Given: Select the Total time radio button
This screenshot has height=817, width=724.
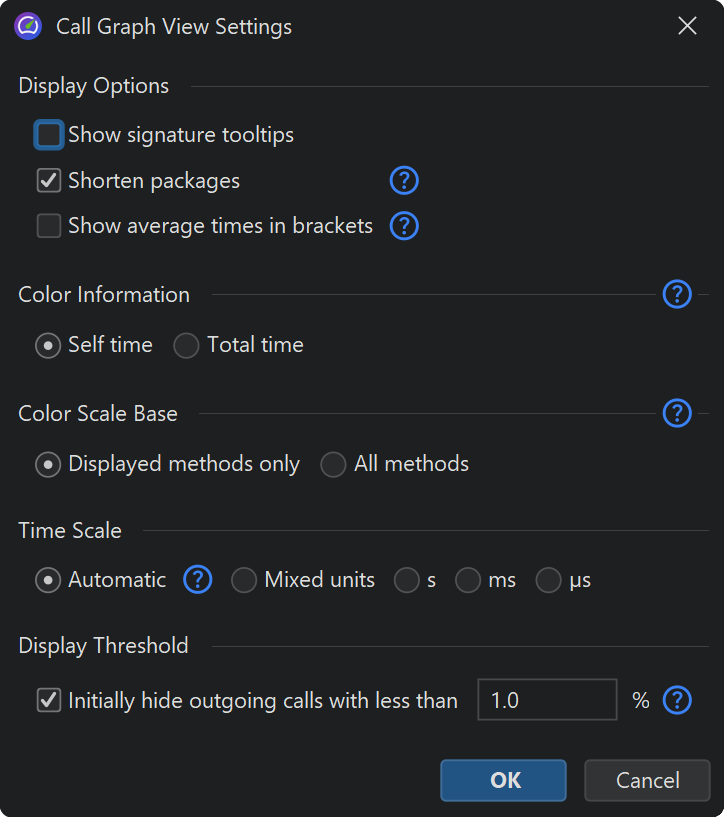Looking at the screenshot, I should tap(186, 346).
